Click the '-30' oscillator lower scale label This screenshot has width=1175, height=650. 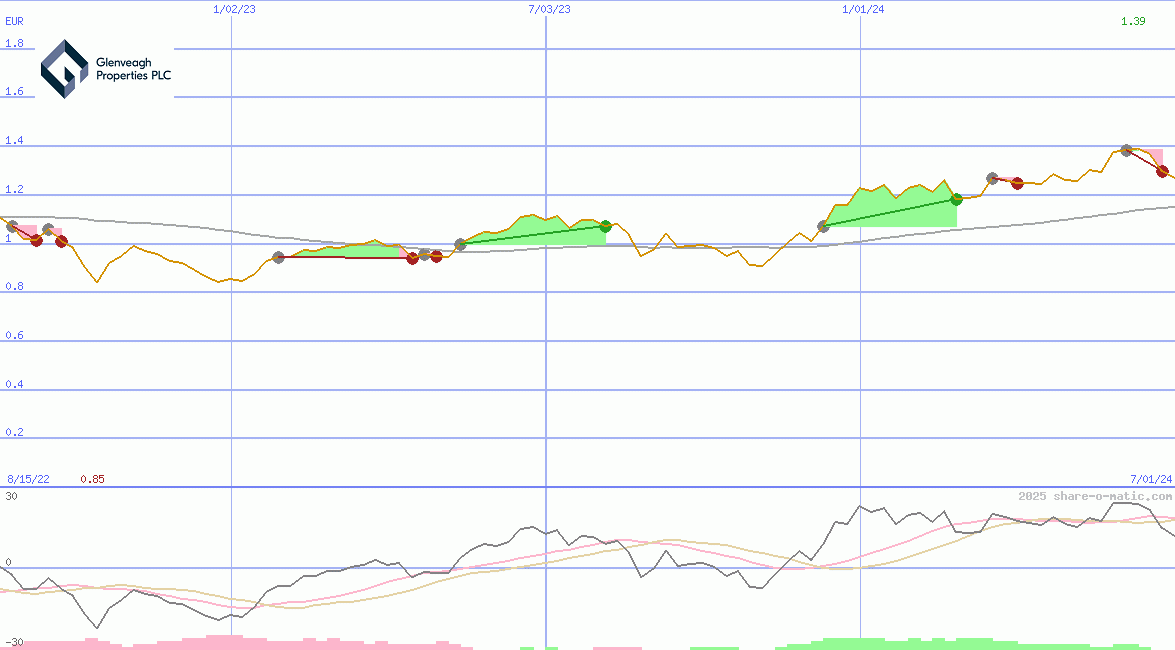pos(14,643)
